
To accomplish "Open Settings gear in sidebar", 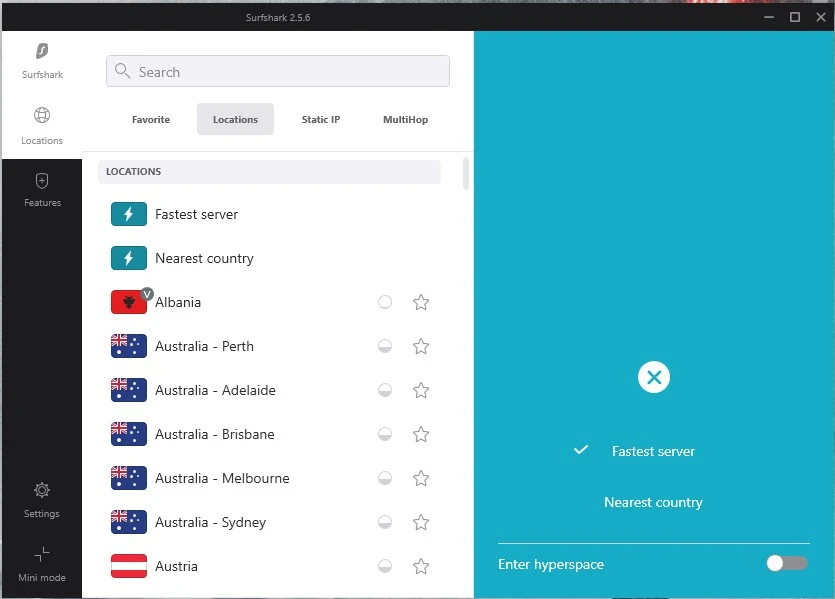I will (x=42, y=491).
